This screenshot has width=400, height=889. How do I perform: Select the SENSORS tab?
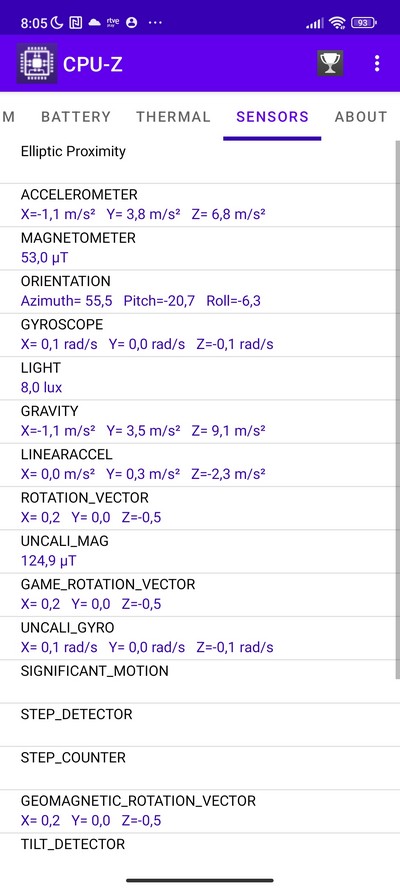[273, 117]
